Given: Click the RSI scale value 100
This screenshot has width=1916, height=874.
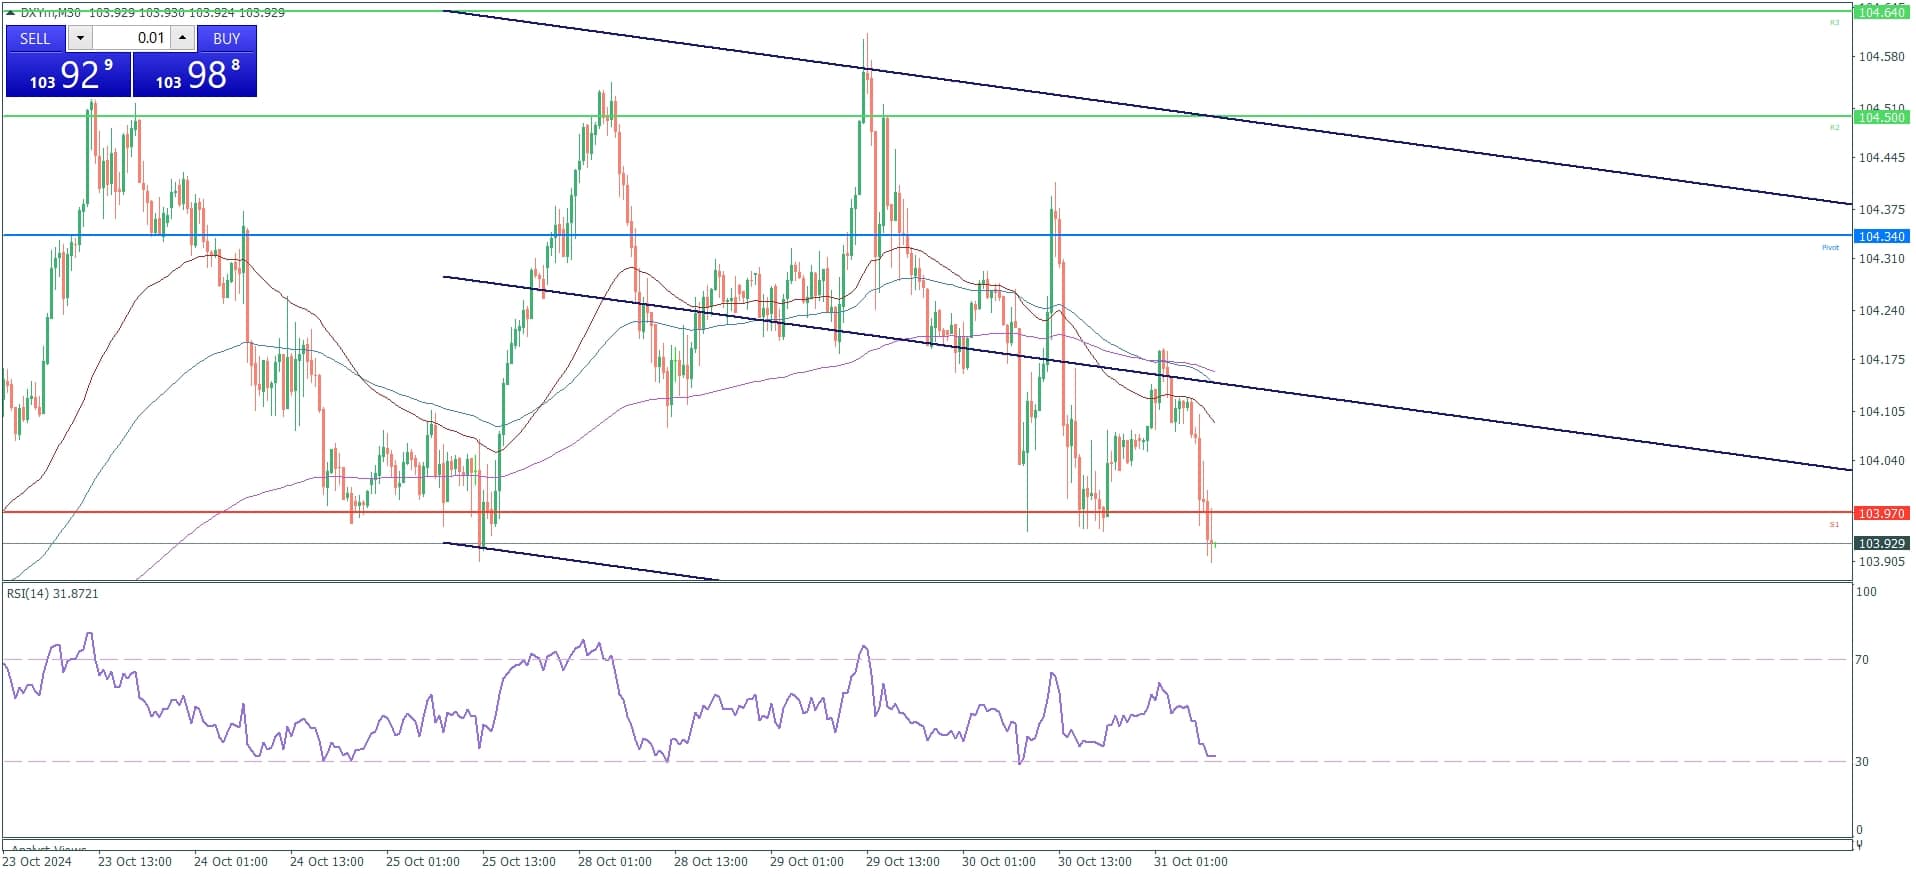Looking at the screenshot, I should [1866, 592].
